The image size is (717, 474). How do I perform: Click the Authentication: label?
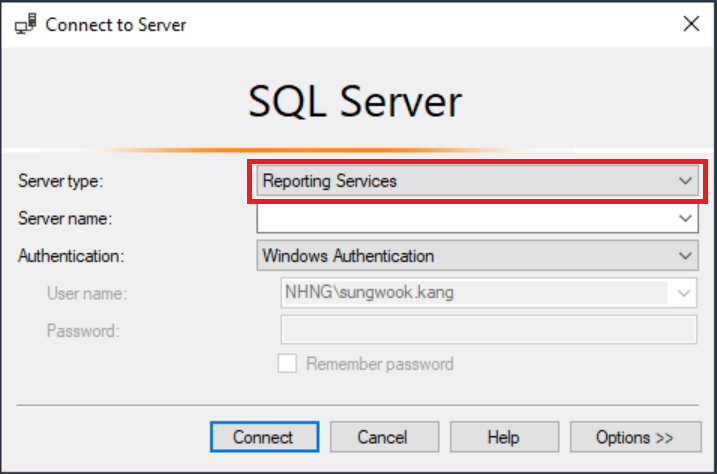point(71,256)
